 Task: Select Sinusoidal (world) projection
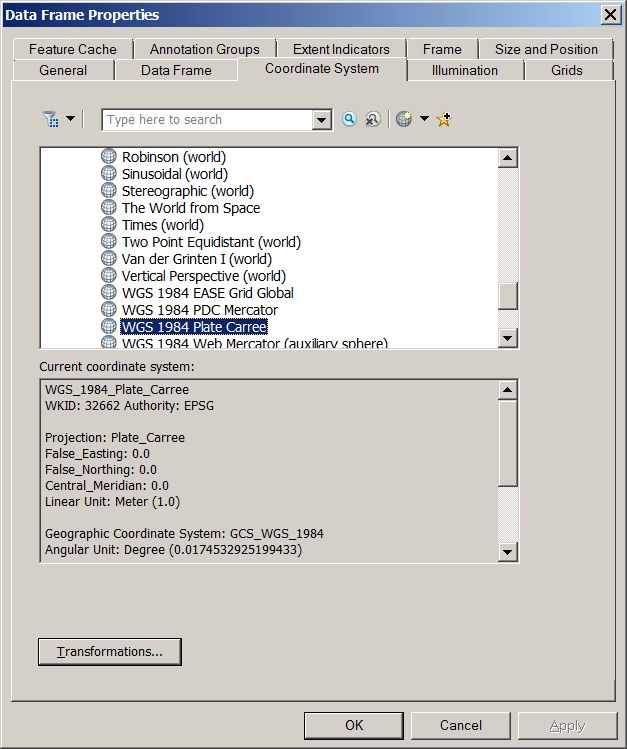point(175,174)
